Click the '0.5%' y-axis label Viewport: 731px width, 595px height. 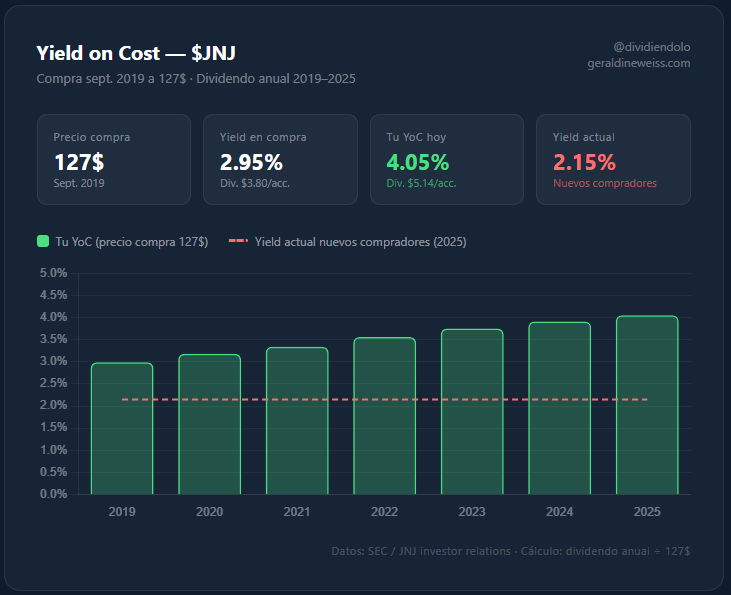(x=54, y=472)
